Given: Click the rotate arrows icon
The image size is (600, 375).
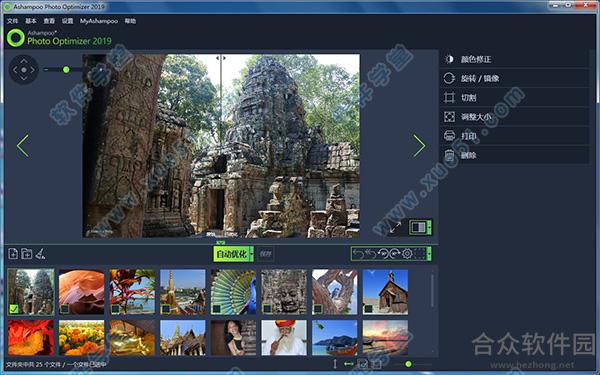Looking at the screenshot, I should coord(449,78).
